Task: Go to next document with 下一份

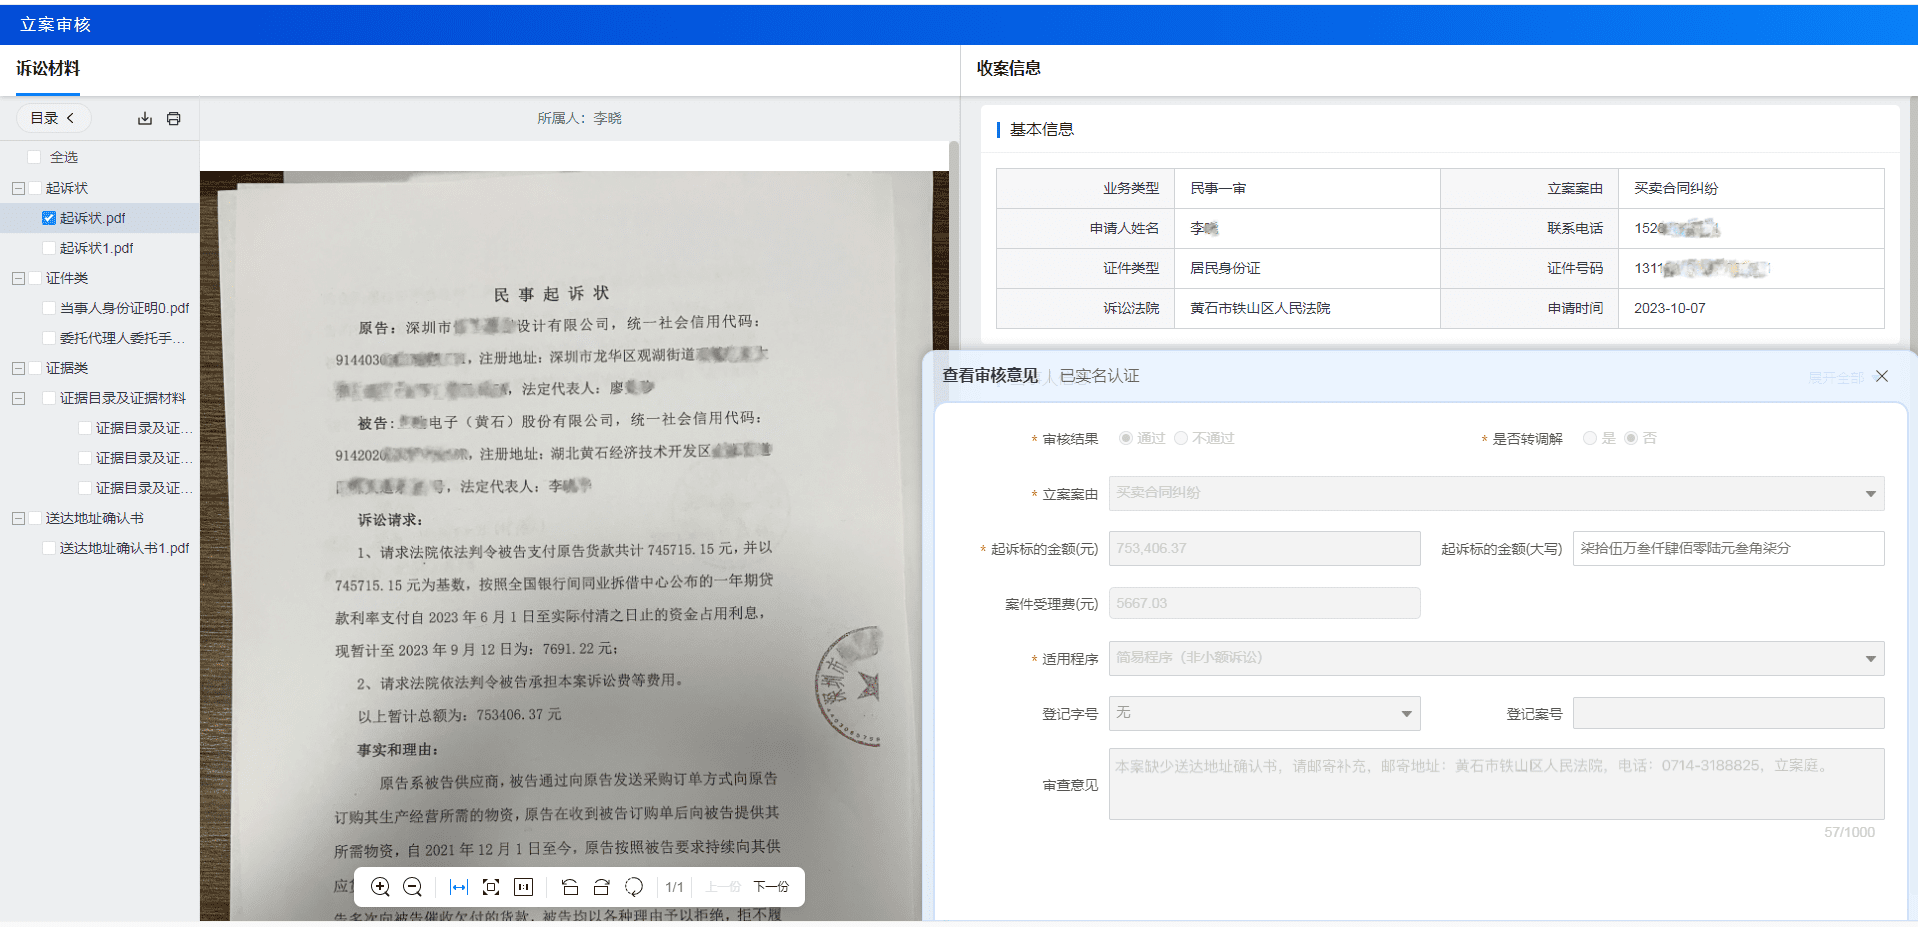Action: click(x=771, y=887)
